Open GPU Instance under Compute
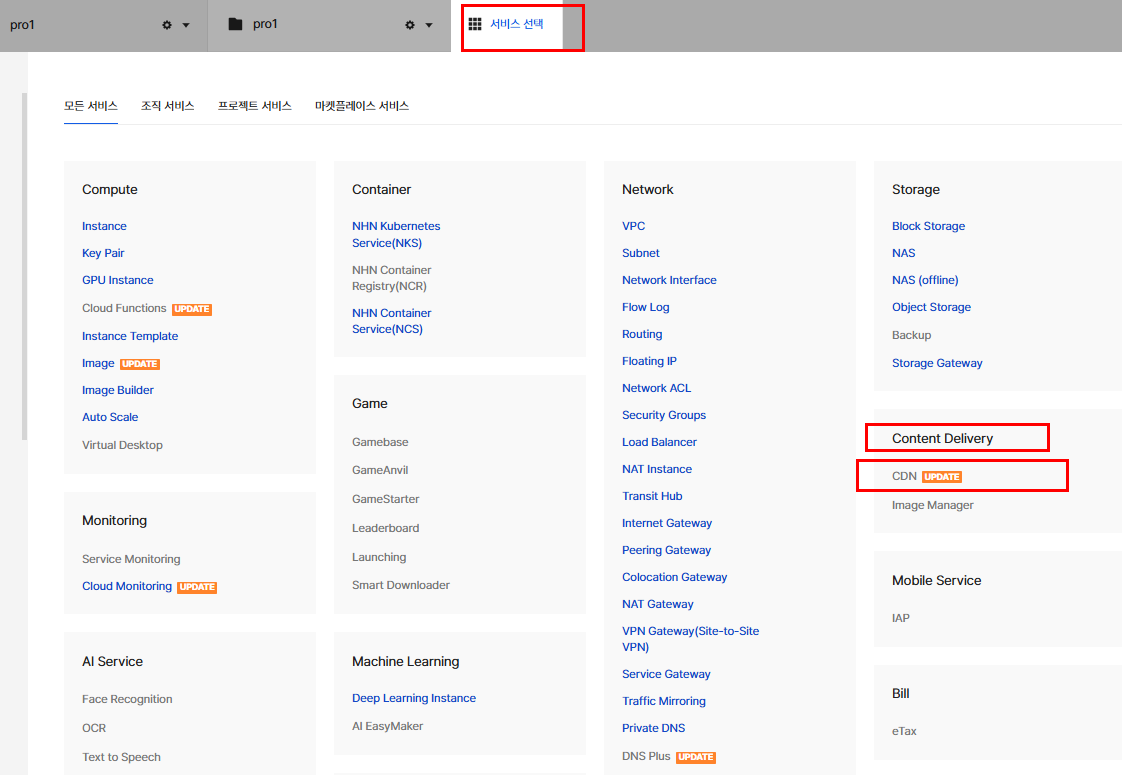The width and height of the screenshot is (1122, 775). coord(117,281)
